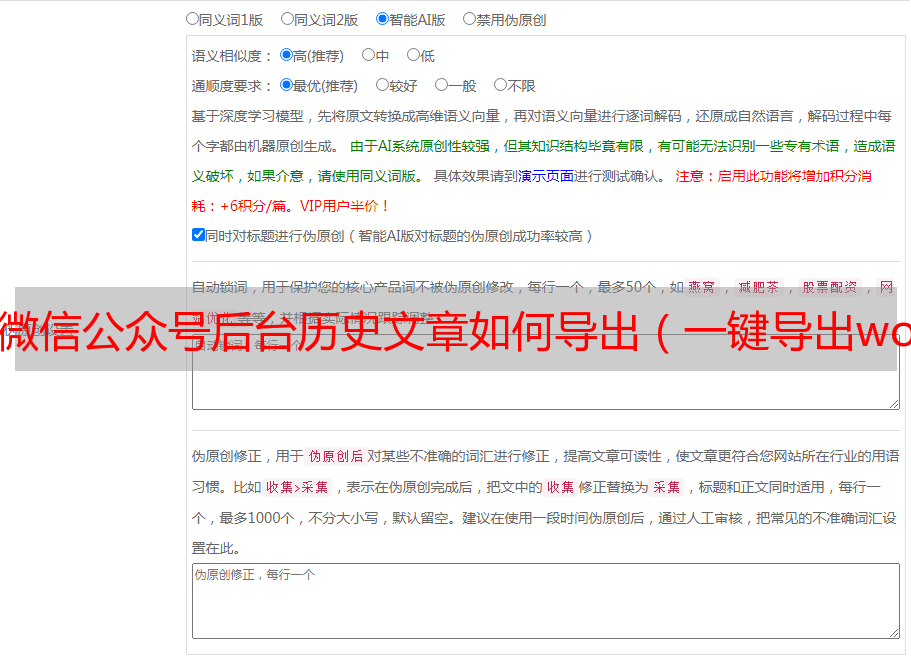This screenshot has width=911, height=658.
Task: Click the 自动锁词 text area
Action: tap(546, 372)
